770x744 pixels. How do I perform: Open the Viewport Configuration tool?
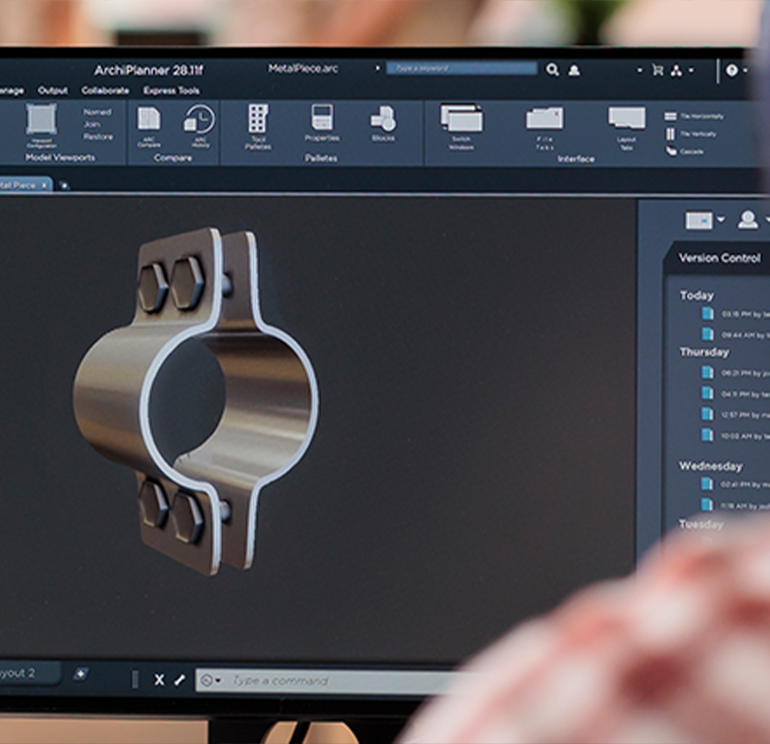[x=41, y=123]
